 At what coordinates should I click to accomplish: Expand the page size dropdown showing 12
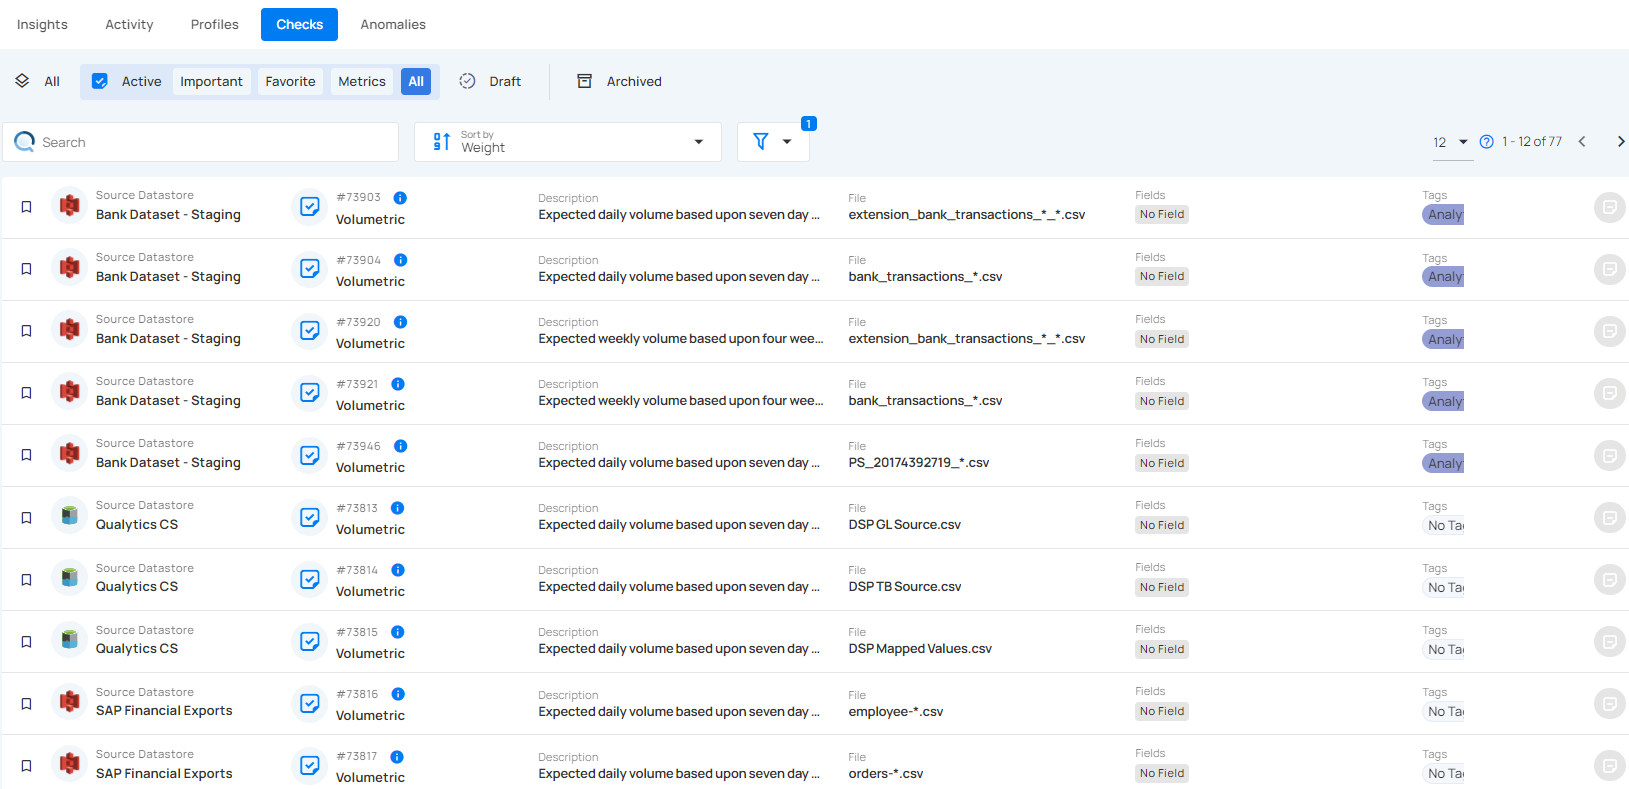click(x=1449, y=142)
